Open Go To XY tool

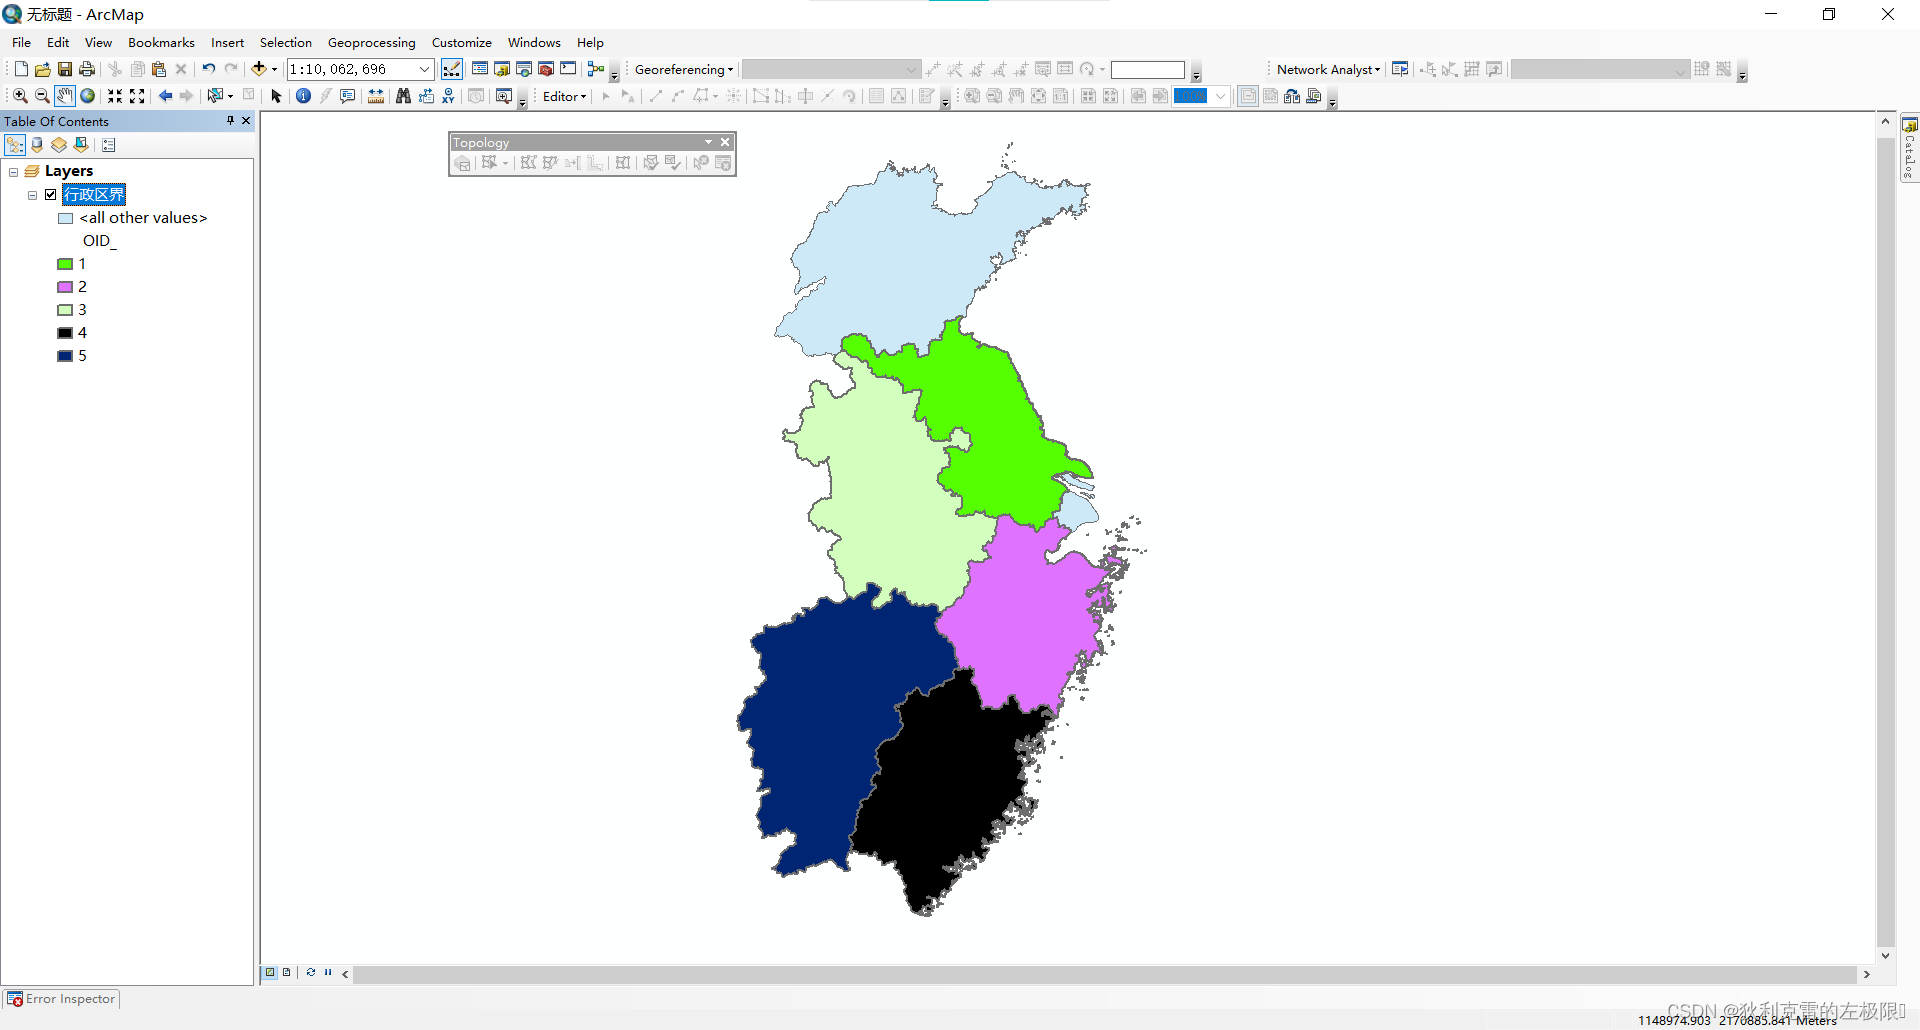click(x=448, y=95)
